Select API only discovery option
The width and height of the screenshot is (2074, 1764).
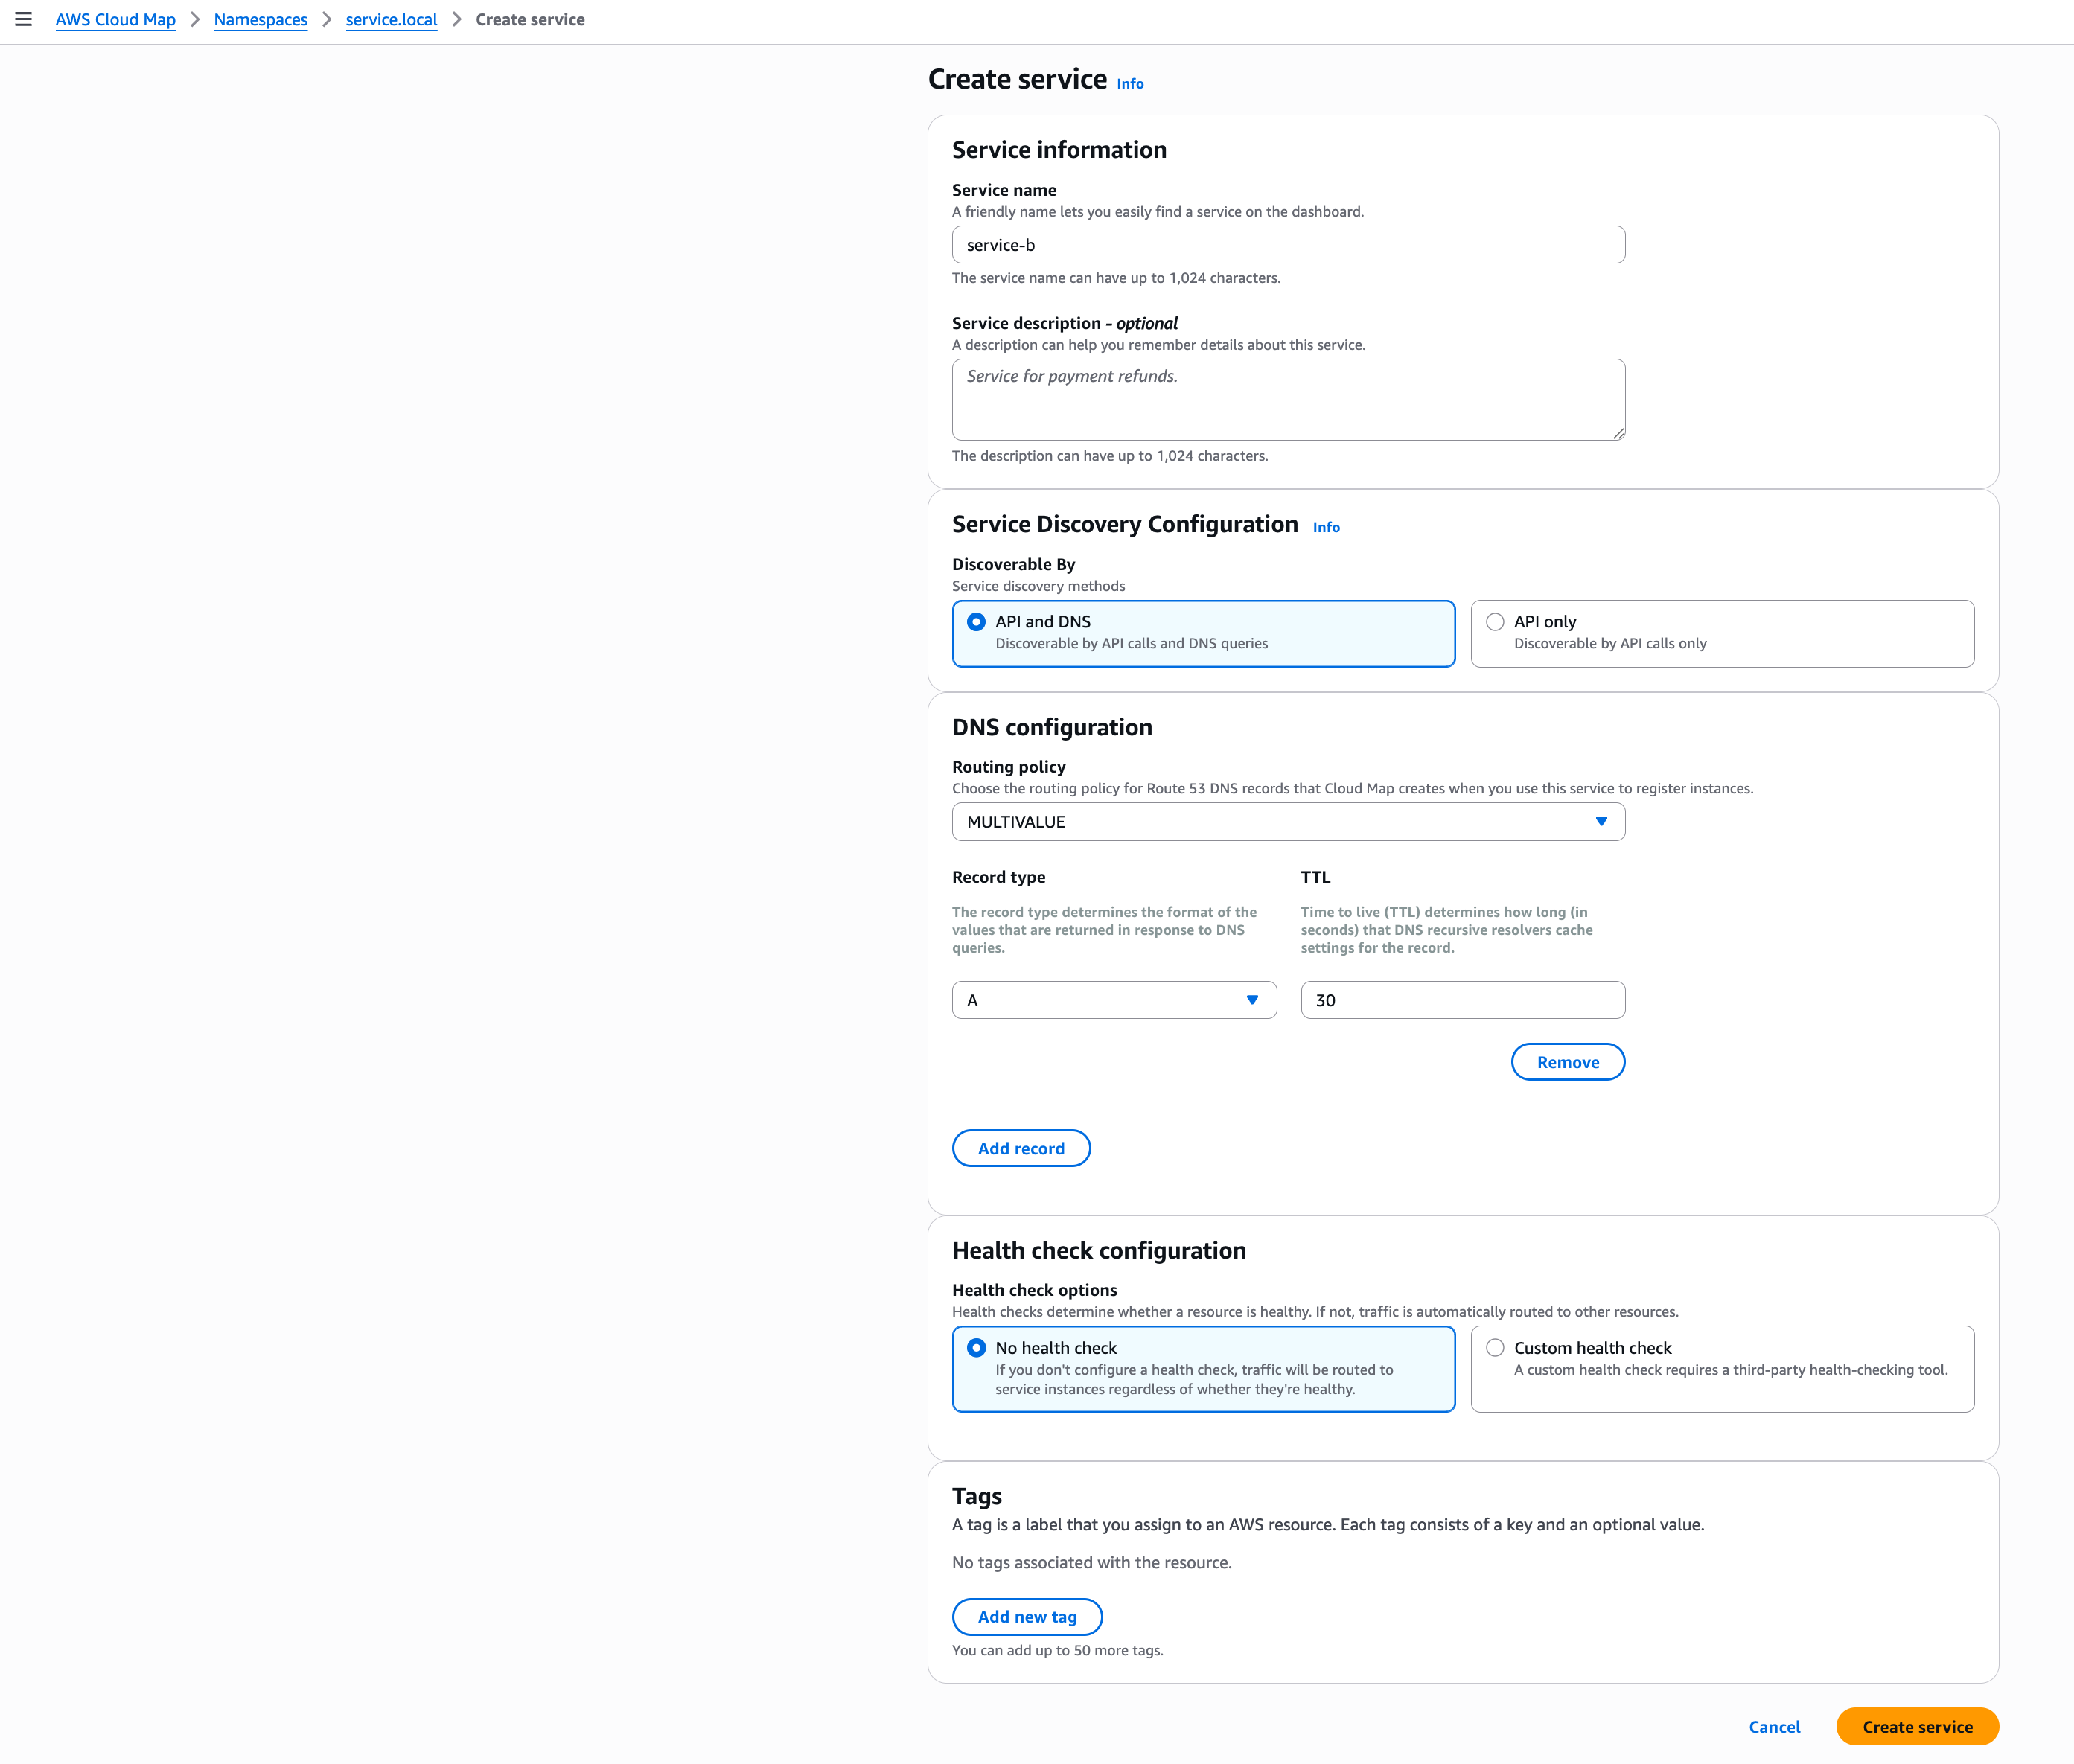(1494, 622)
